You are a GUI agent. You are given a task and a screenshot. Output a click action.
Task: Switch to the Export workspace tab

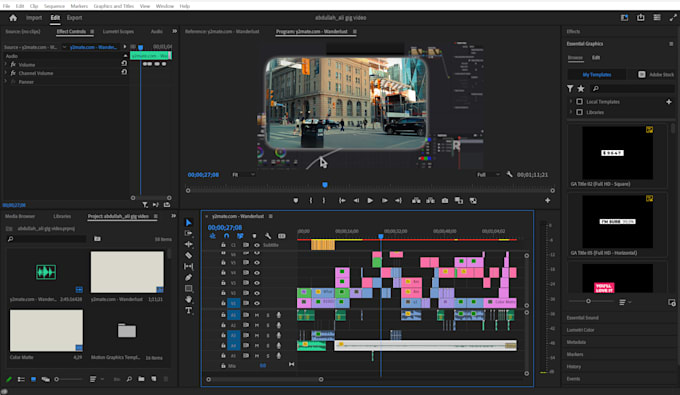click(x=74, y=18)
